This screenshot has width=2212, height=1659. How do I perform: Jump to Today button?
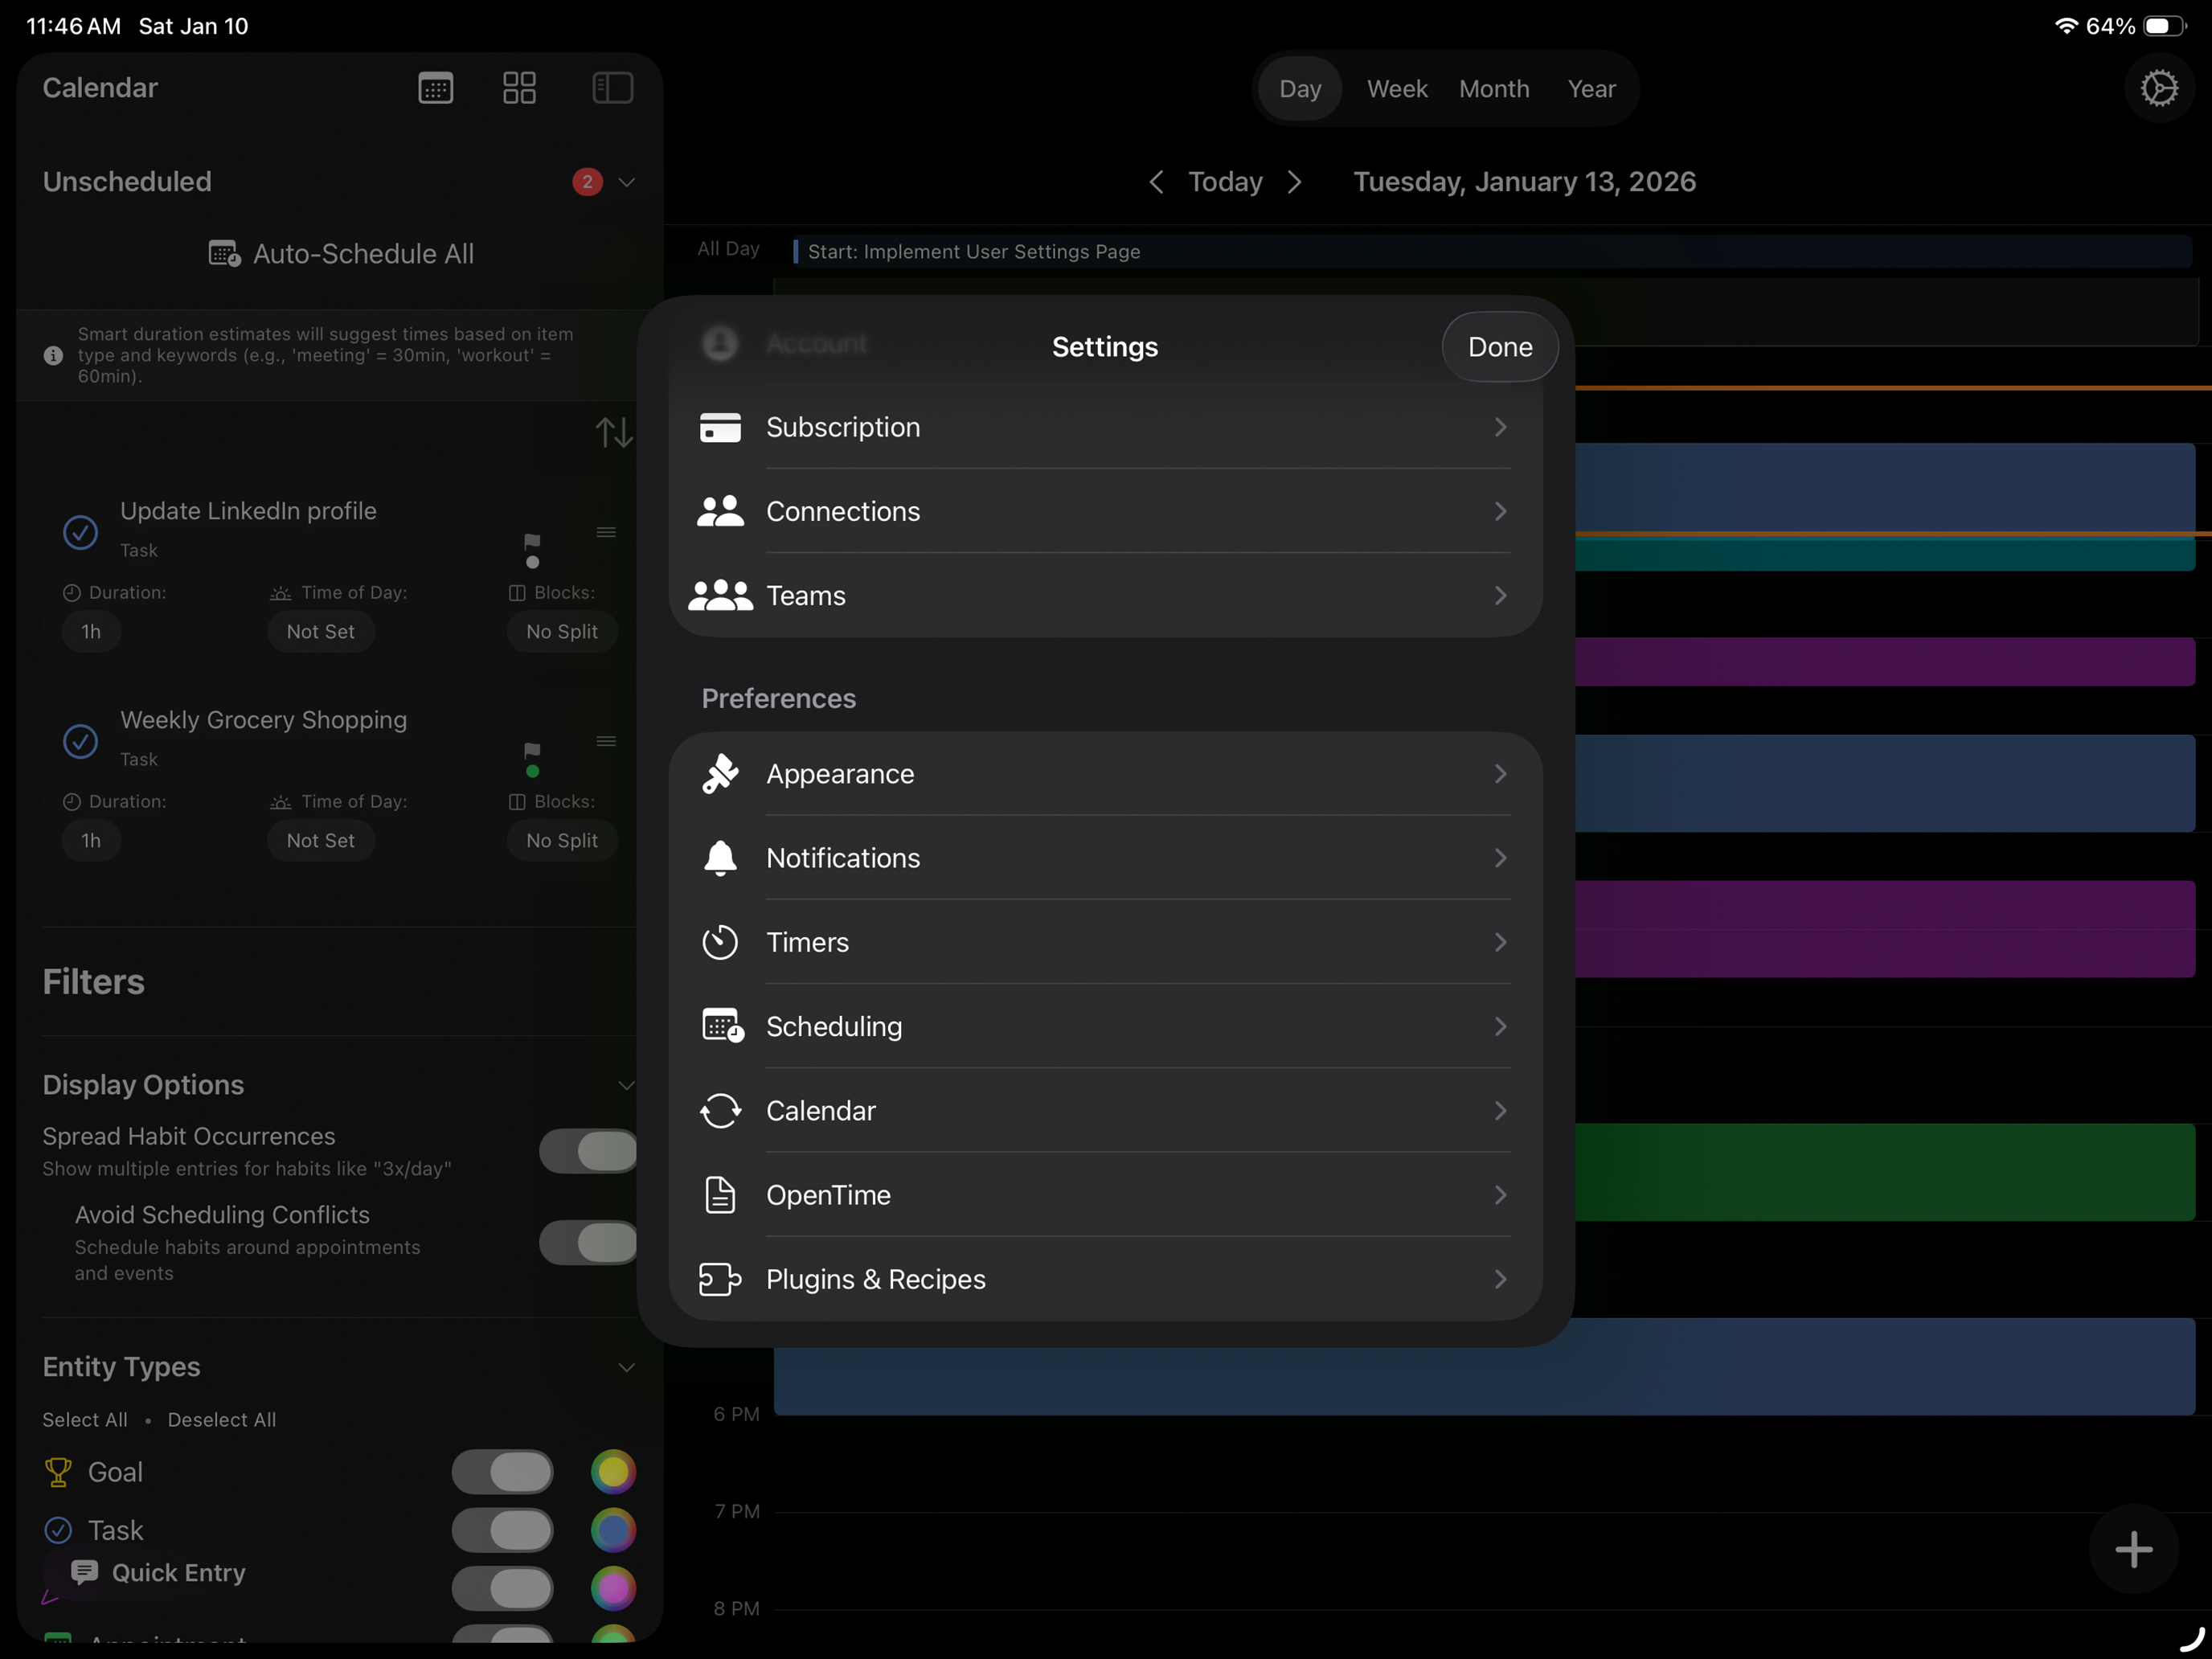tap(1225, 182)
